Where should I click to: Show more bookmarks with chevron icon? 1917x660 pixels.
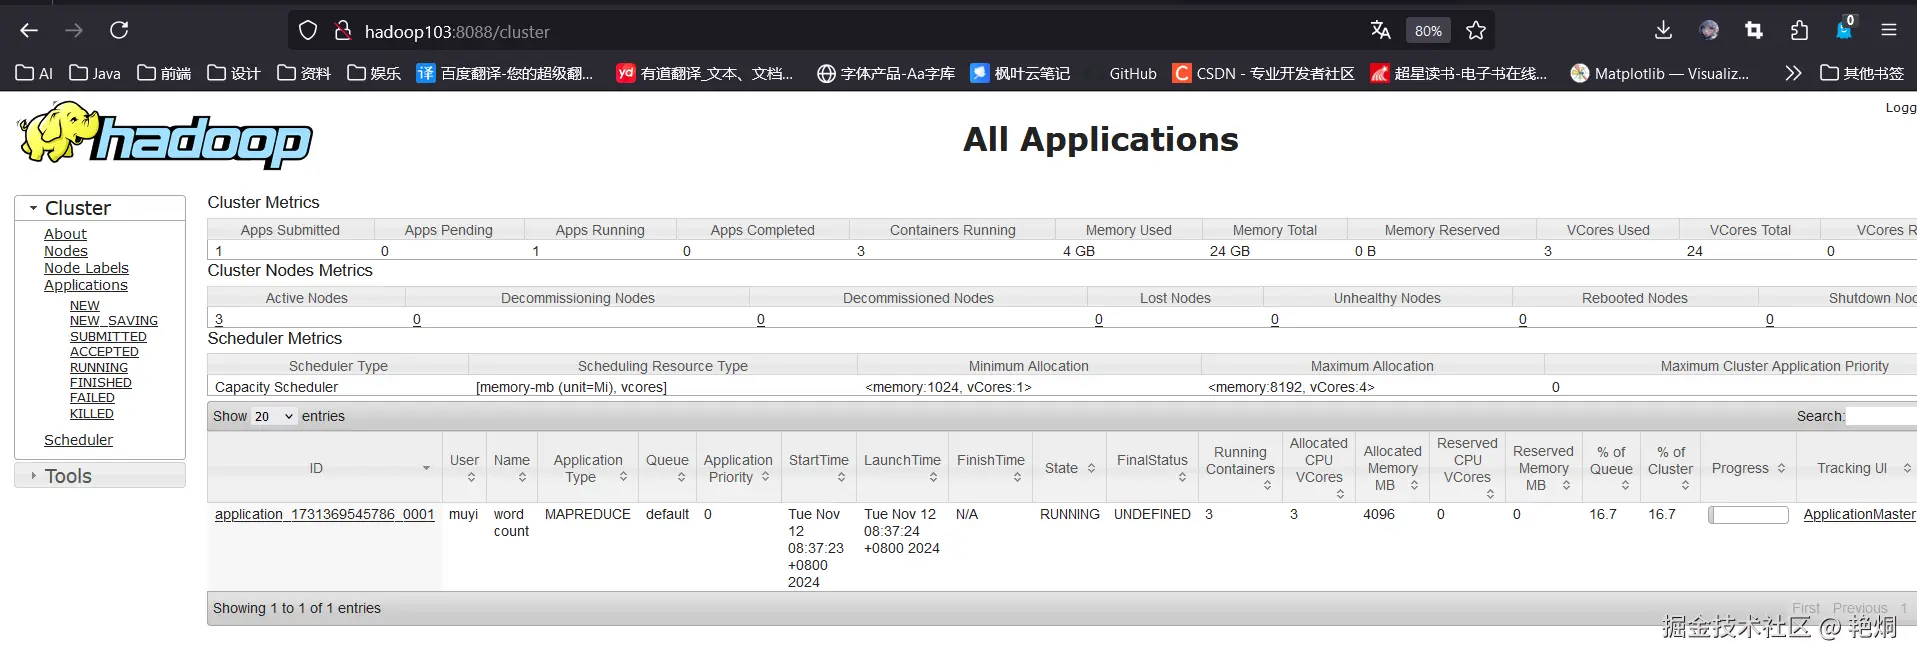(x=1793, y=73)
